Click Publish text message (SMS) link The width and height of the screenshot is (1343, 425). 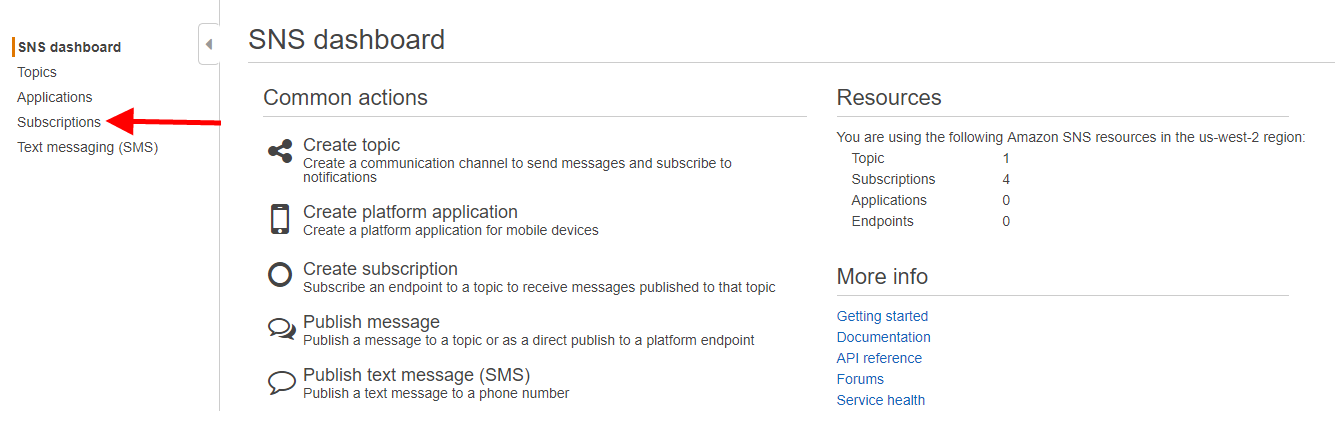tap(416, 375)
